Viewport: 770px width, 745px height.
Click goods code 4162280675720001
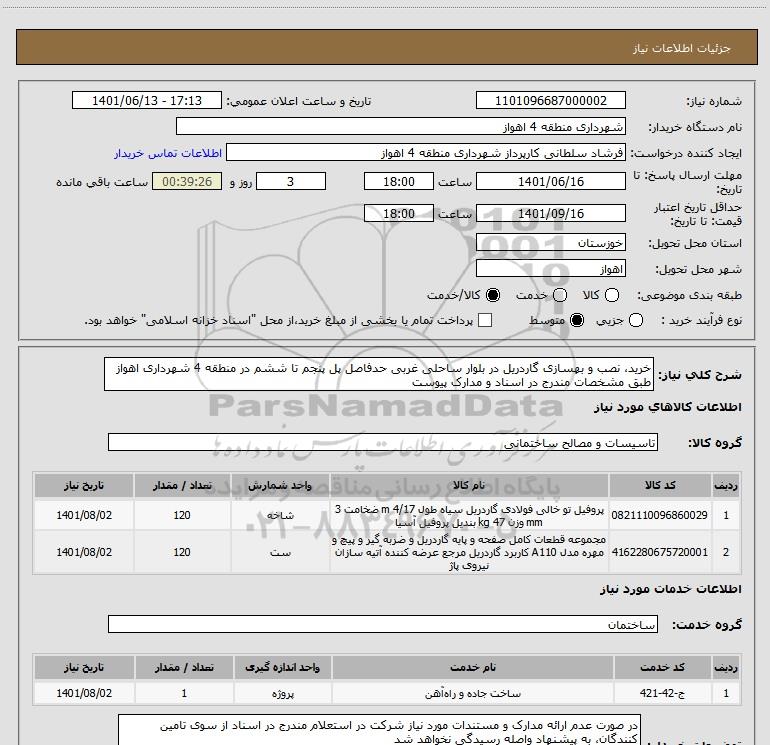tap(660, 552)
